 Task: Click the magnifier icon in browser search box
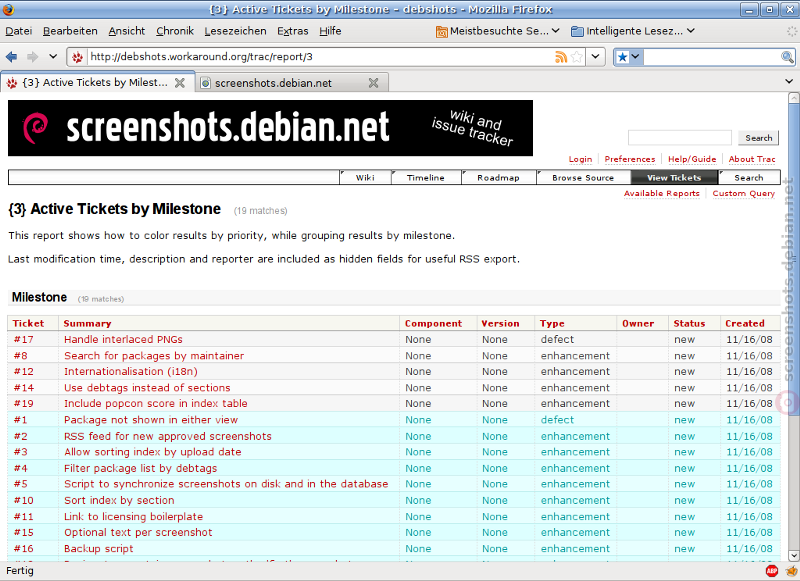pyautogui.click(x=787, y=57)
